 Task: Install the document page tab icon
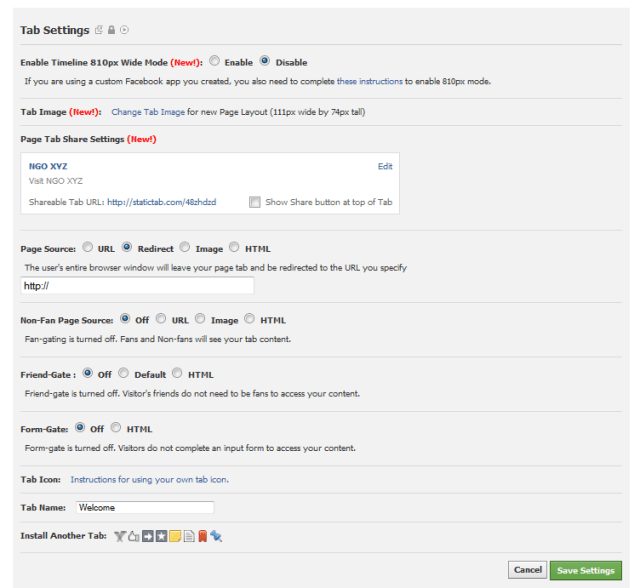coord(189,536)
